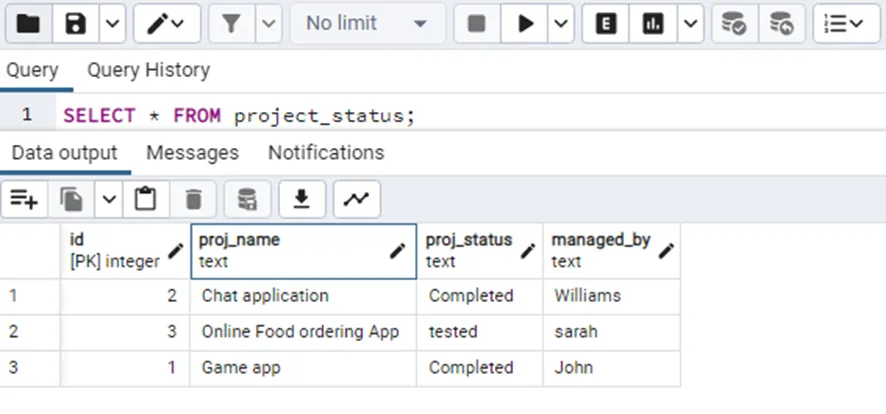Click the Add row button
Screen dimensions: 886x414
24,200
